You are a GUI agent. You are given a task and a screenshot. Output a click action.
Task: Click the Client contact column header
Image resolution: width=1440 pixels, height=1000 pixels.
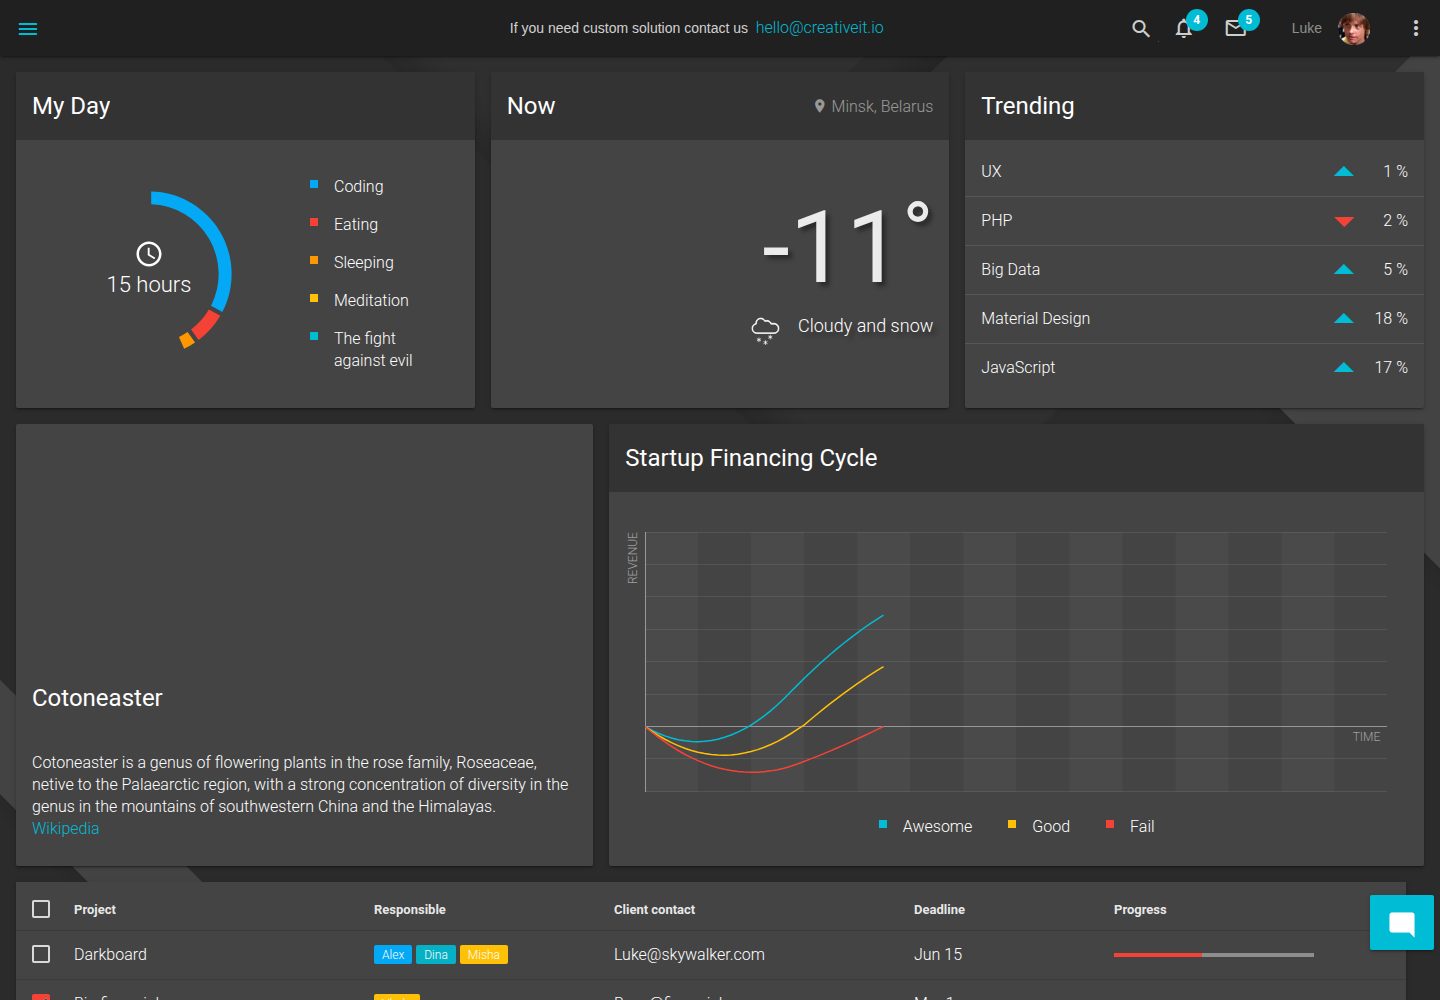pyautogui.click(x=654, y=910)
